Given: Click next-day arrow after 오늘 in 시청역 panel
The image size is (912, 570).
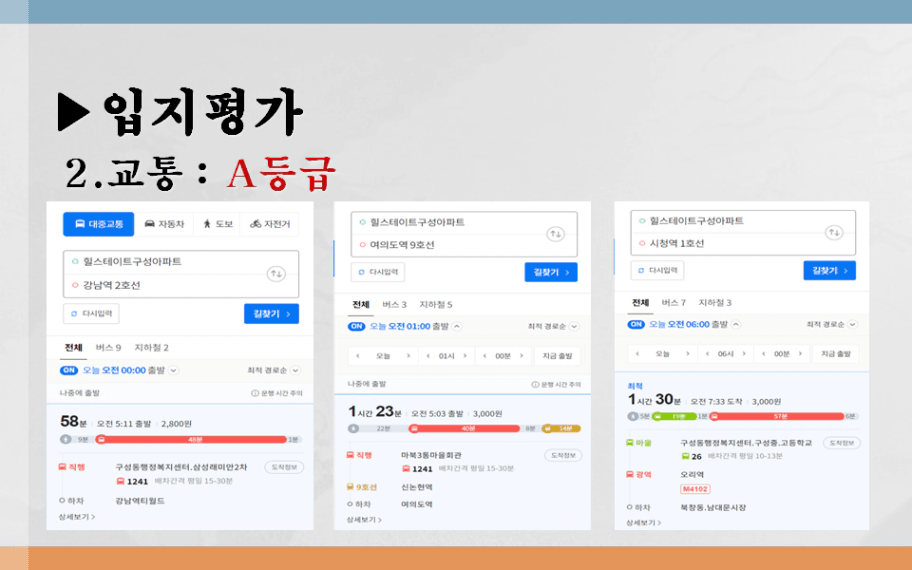Looking at the screenshot, I should pyautogui.click(x=687, y=354).
